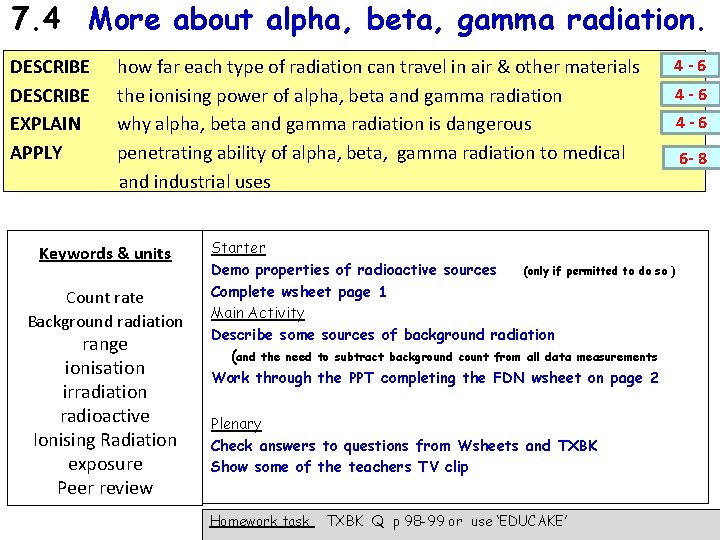This screenshot has height=540, width=720.
Task: Click 'Demo properties of radioactive sources' line
Action: [x=354, y=270]
